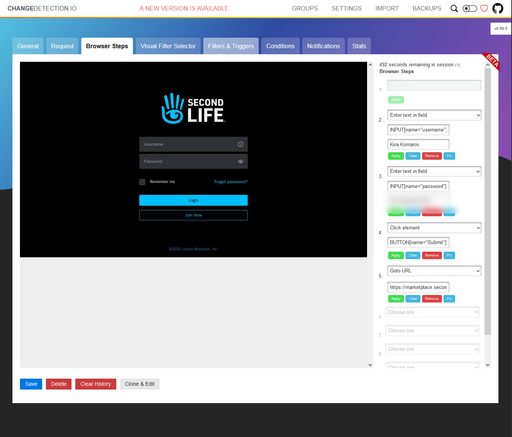This screenshot has height=437, width=512.
Task: Click the down arrow of preview scrollbar
Action: (370, 365)
